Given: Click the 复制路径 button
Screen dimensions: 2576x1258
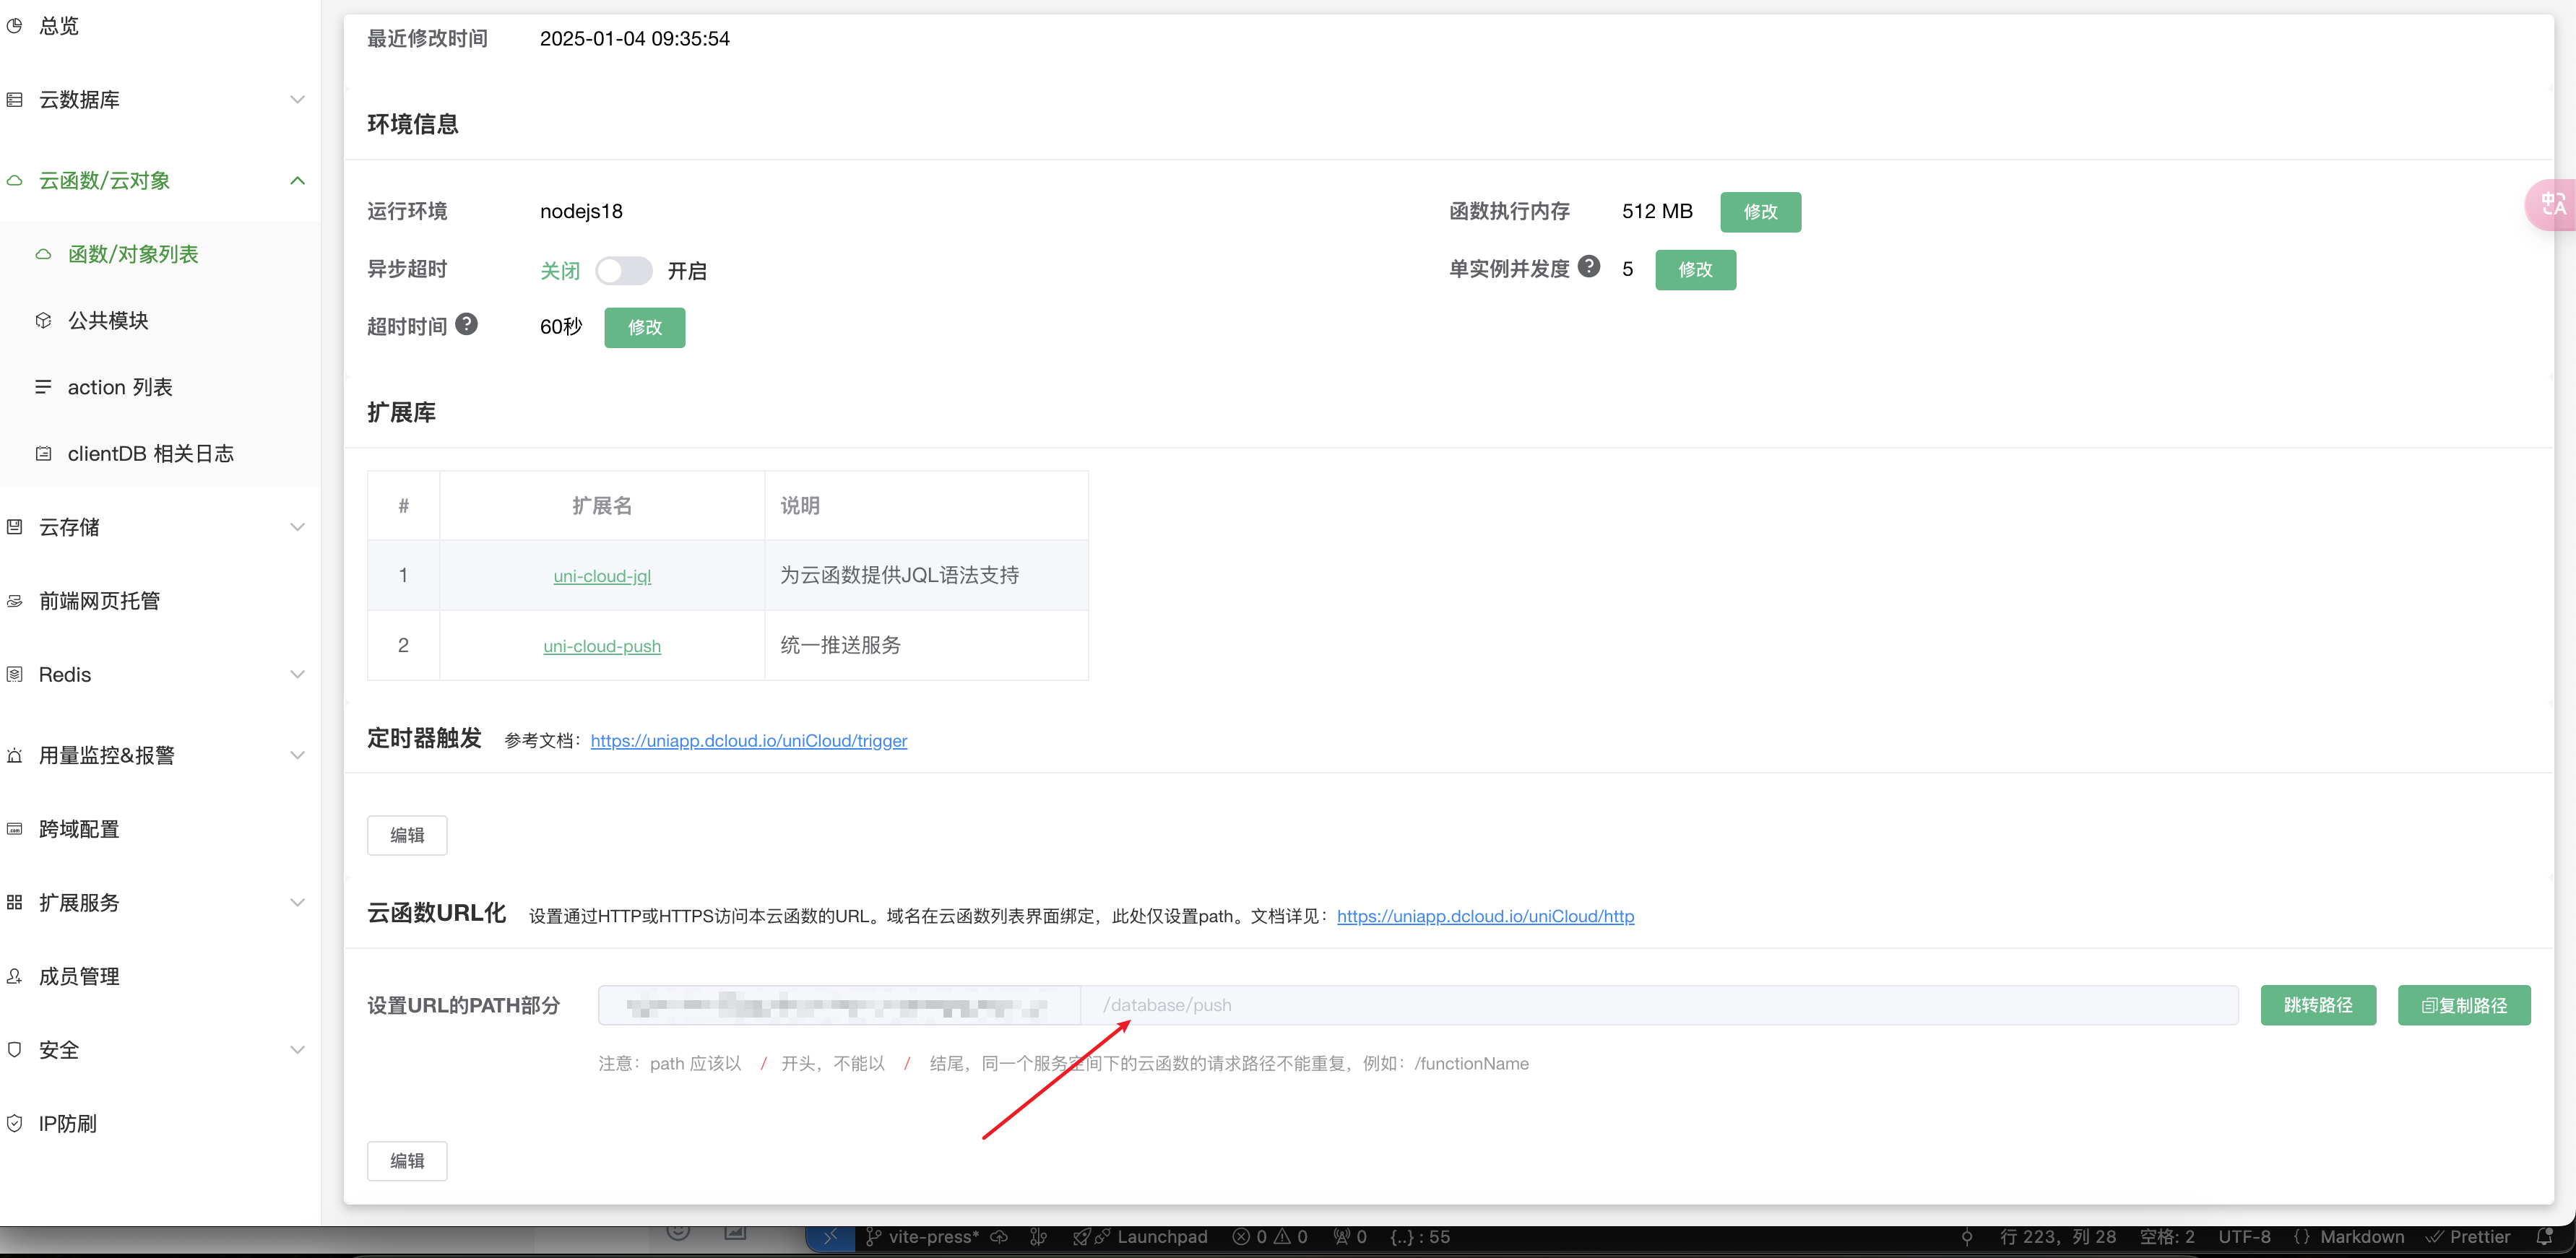Looking at the screenshot, I should point(2464,1005).
